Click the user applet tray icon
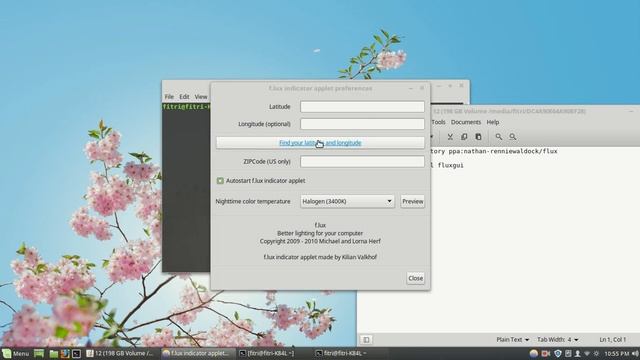Screen dimensions: 640x360 coord(578,353)
